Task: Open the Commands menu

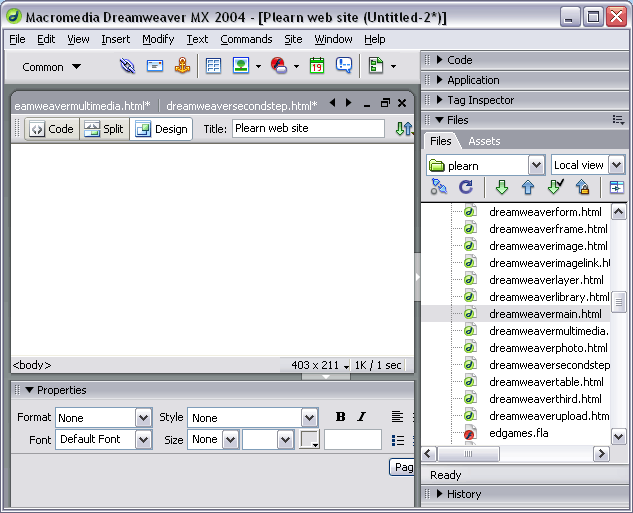Action: 246,39
